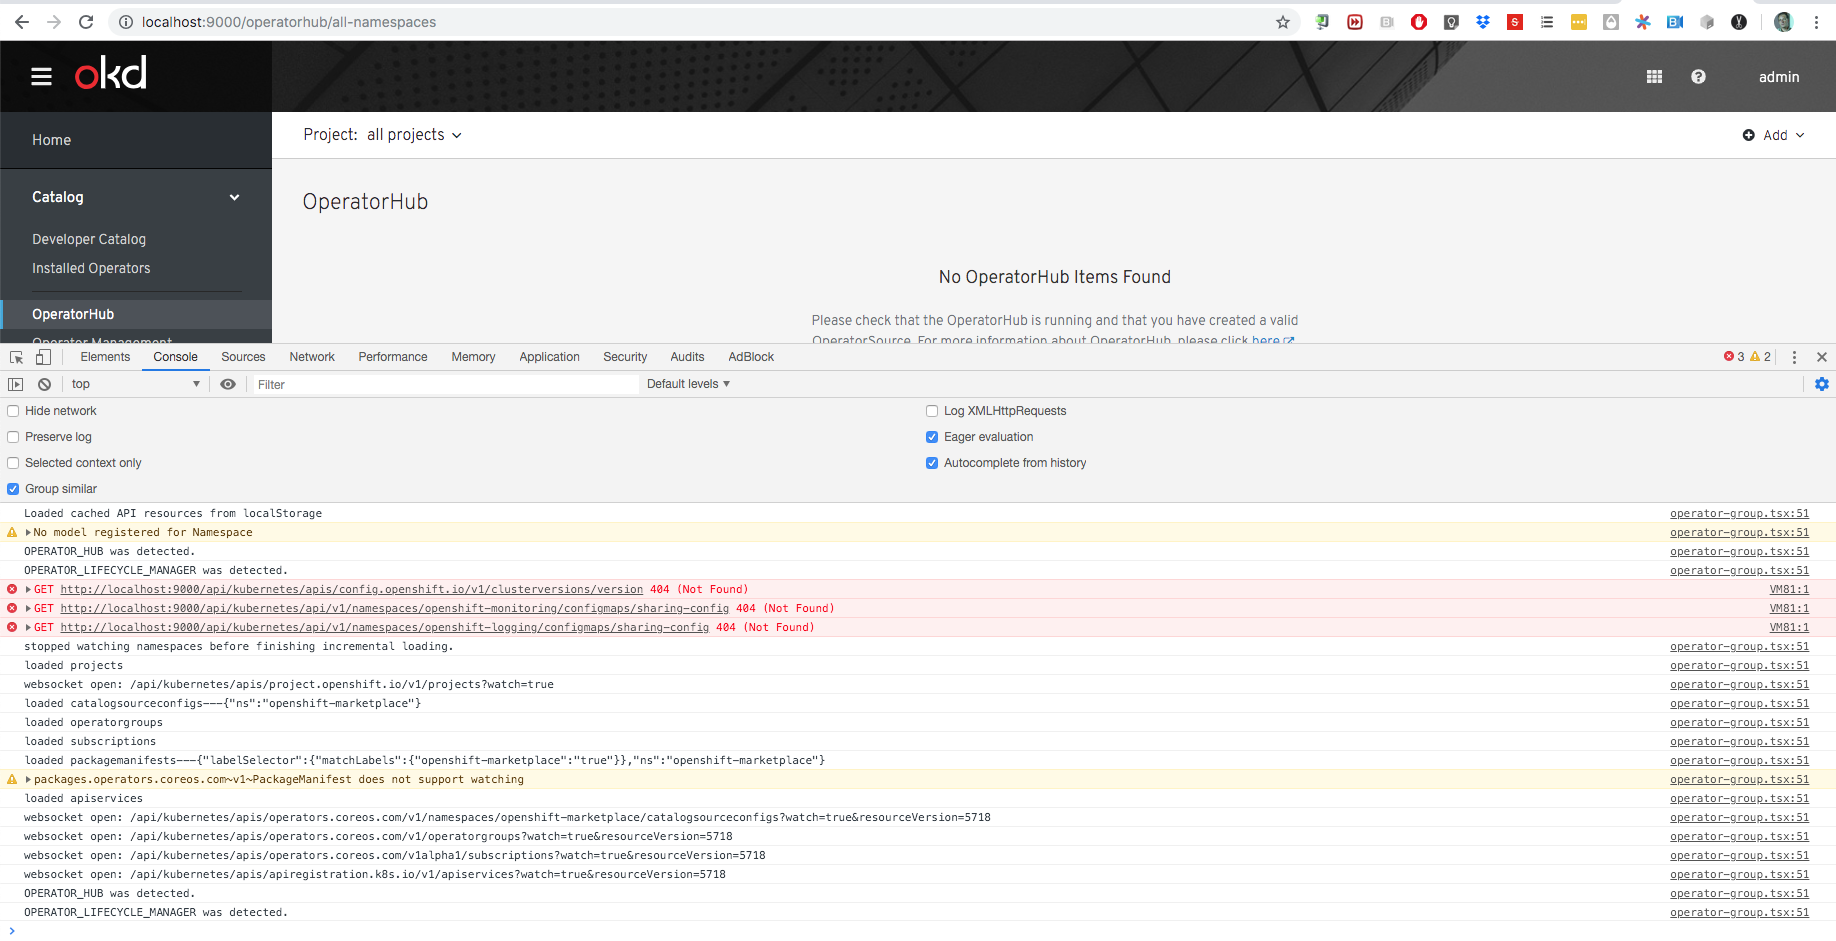The height and width of the screenshot is (941, 1836).
Task: Toggle the device toolbar in DevTools
Action: click(42, 356)
